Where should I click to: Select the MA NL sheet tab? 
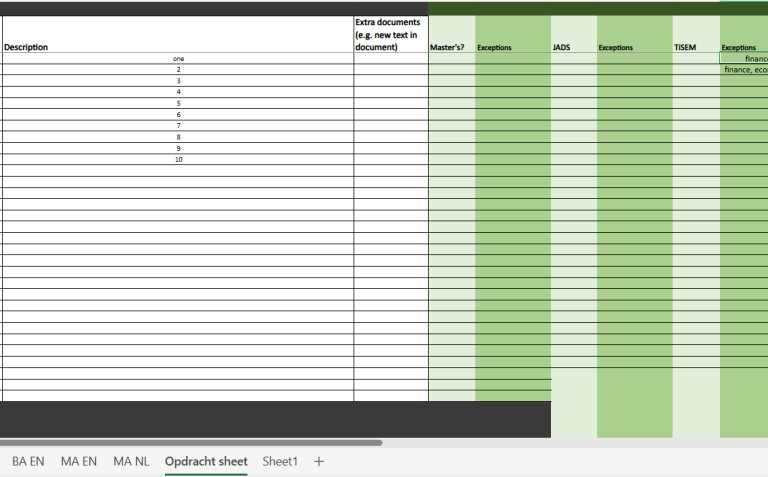(131, 461)
